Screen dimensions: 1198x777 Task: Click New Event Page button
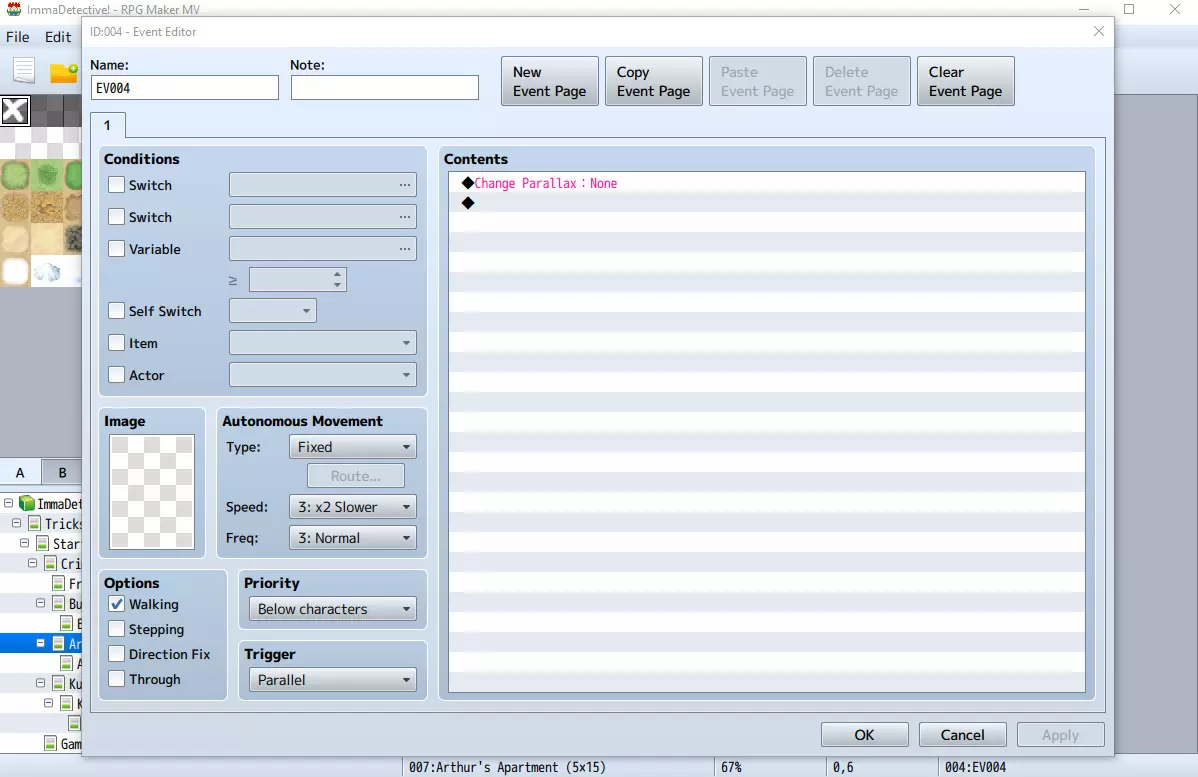pyautogui.click(x=549, y=81)
